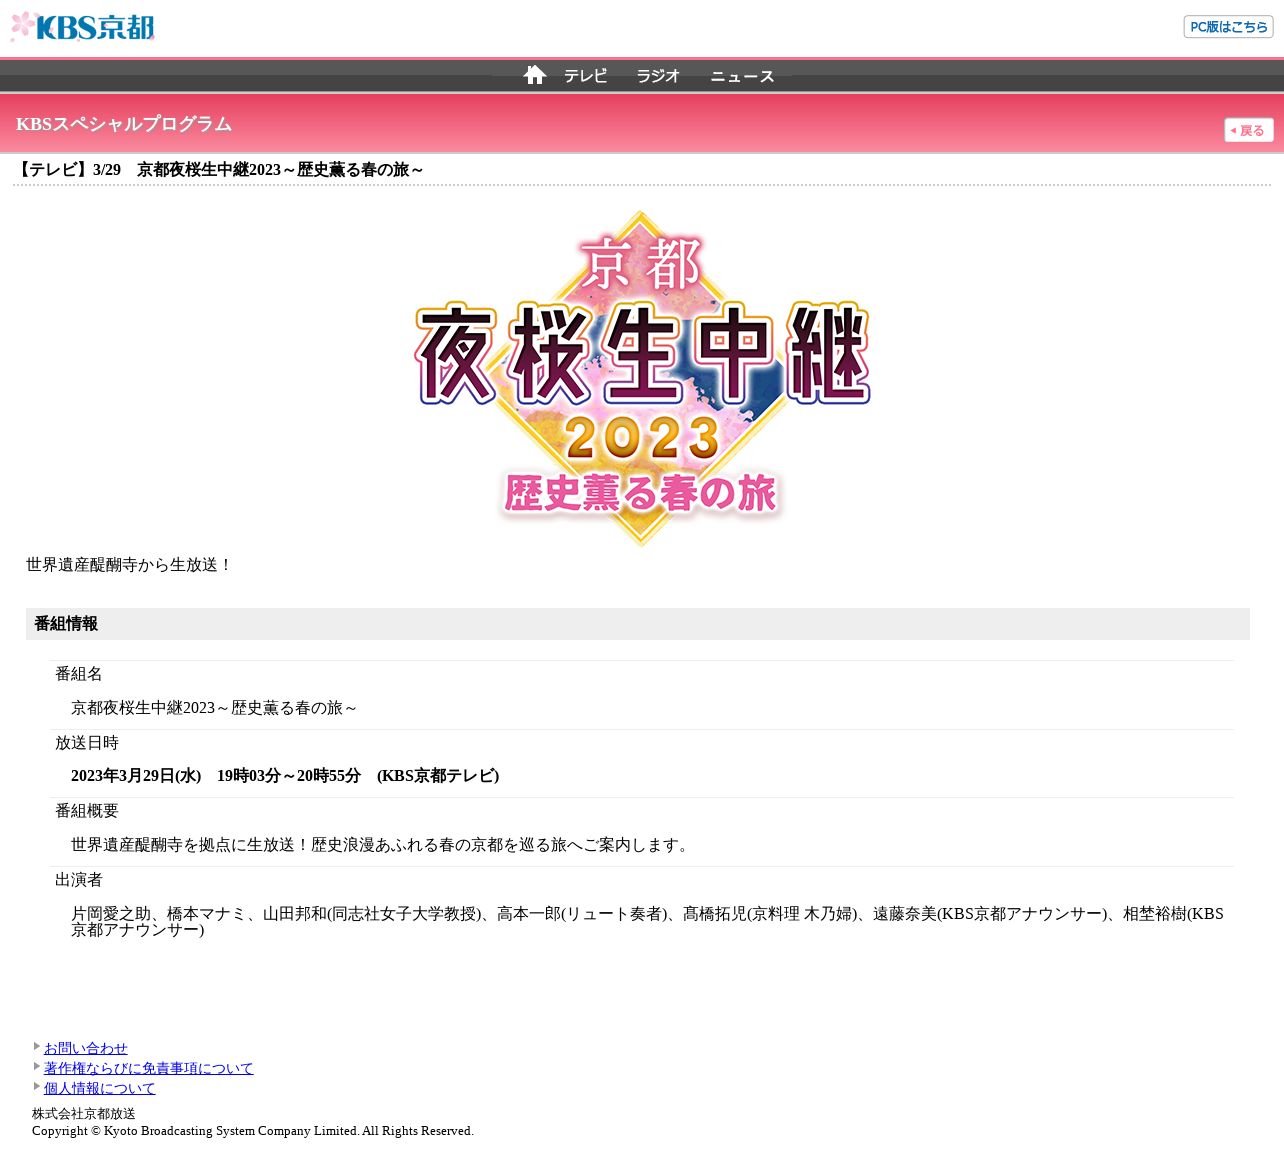Select 株式会社京都放送 footer text
This screenshot has height=1150, width=1284.
[84, 1113]
